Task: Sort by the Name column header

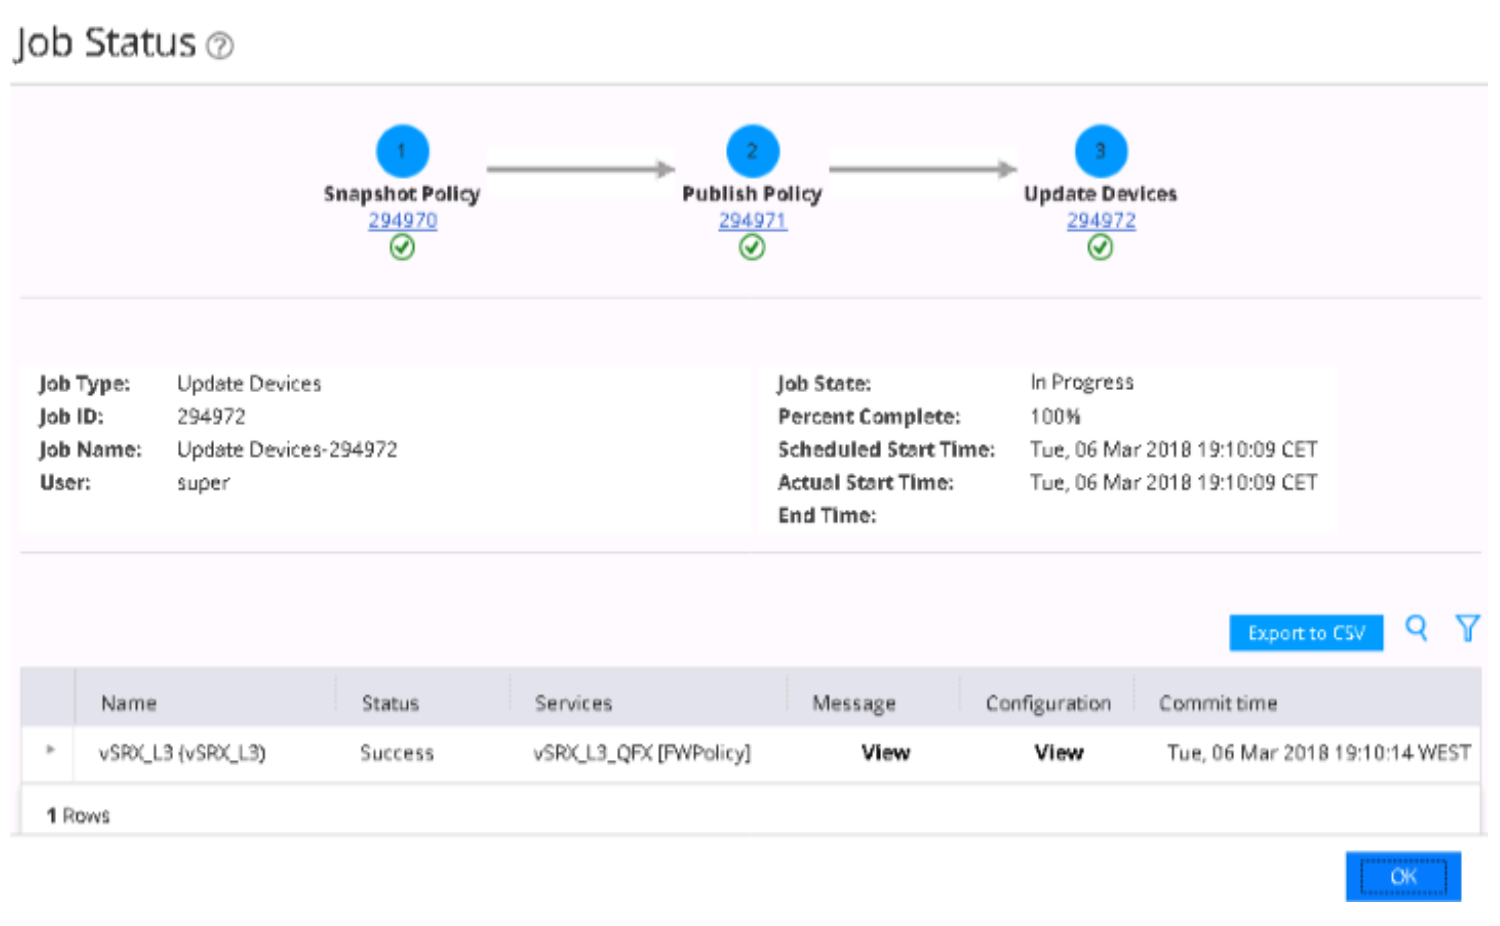Action: click(x=129, y=703)
